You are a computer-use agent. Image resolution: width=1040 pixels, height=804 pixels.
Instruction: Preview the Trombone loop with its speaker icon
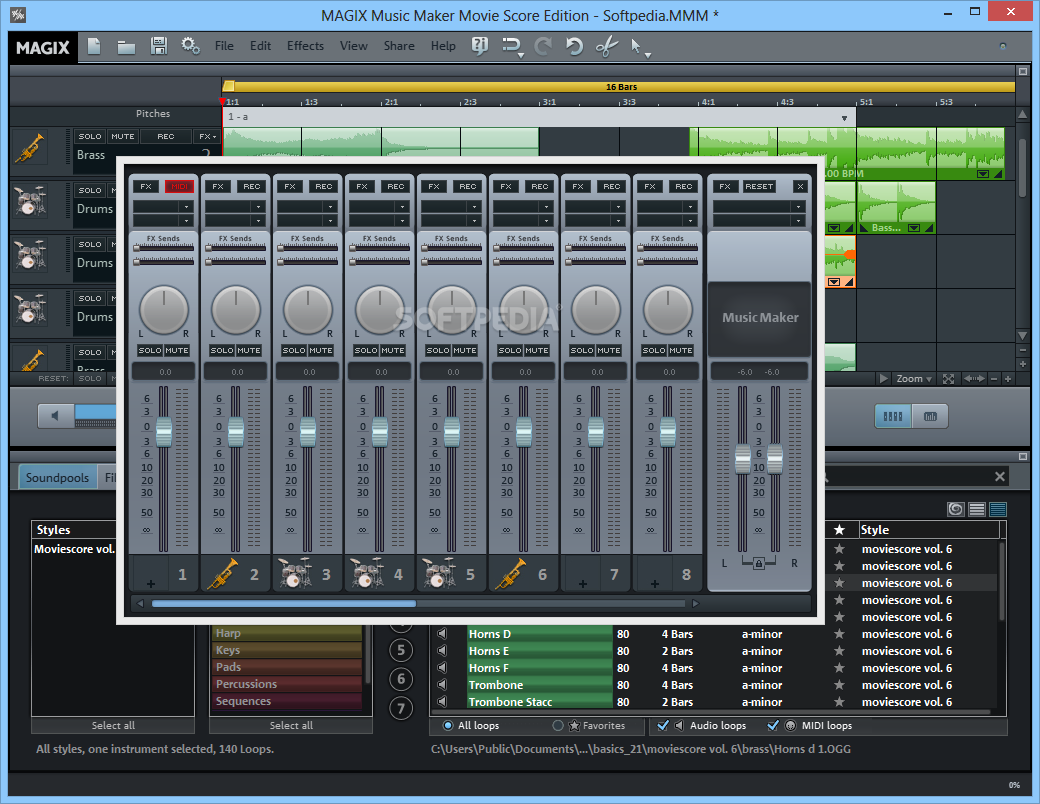(x=442, y=686)
